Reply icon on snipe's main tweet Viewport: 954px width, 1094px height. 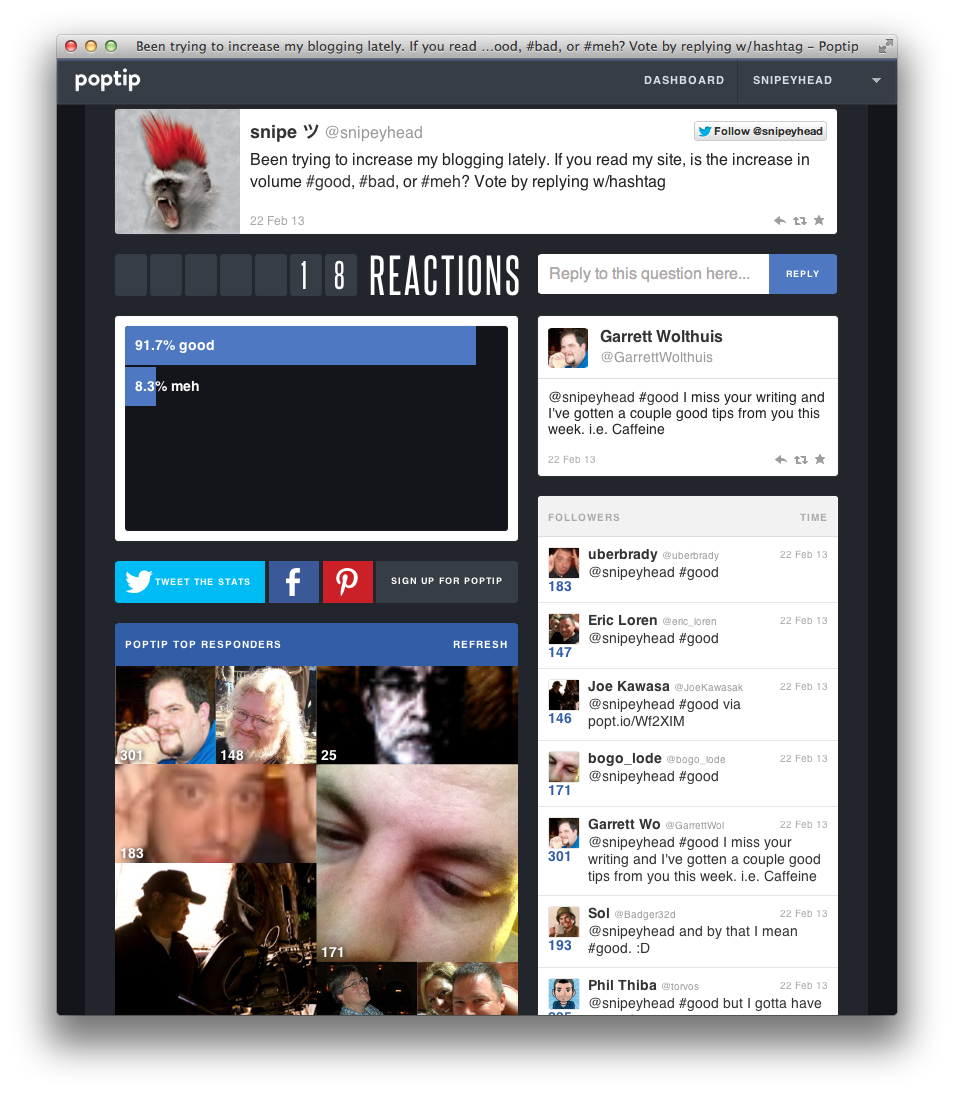pos(780,220)
